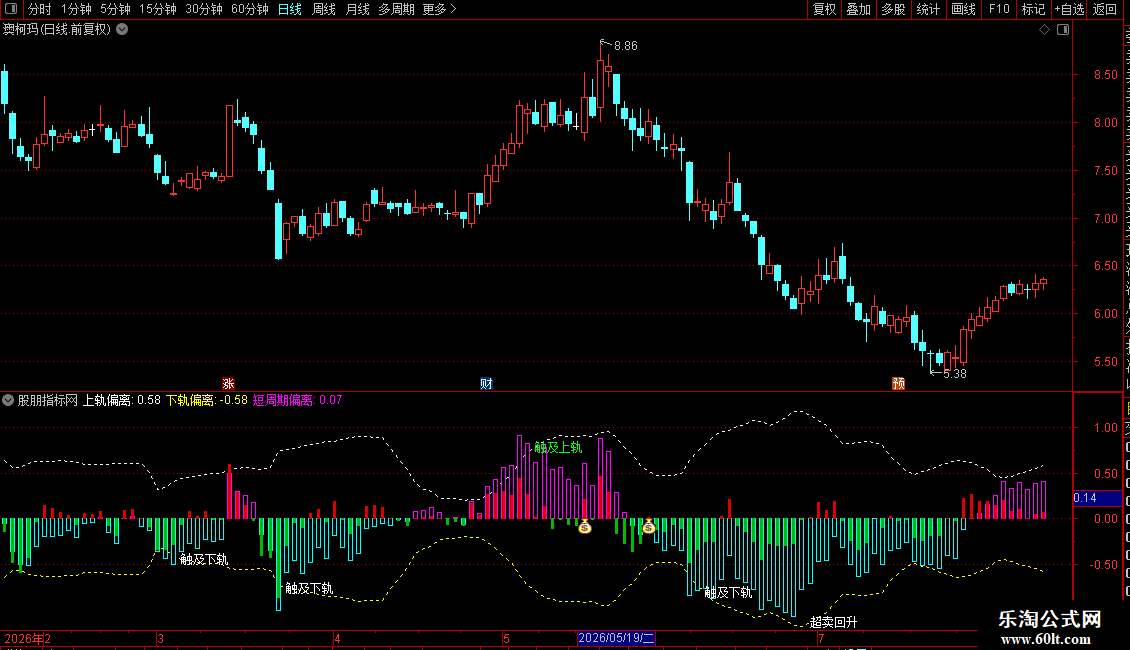Image resolution: width=1130 pixels, height=650 pixels.
Task: Click 下轨偏离: -0.58 indicator value
Action: pos(207,400)
